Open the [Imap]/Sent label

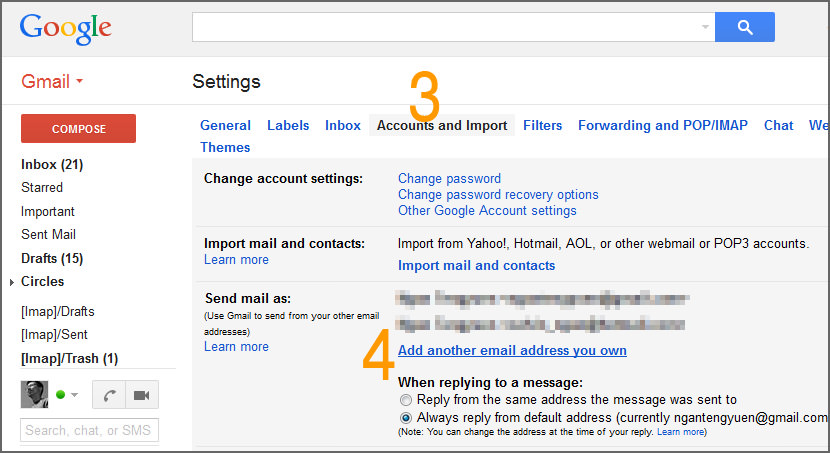pos(54,334)
